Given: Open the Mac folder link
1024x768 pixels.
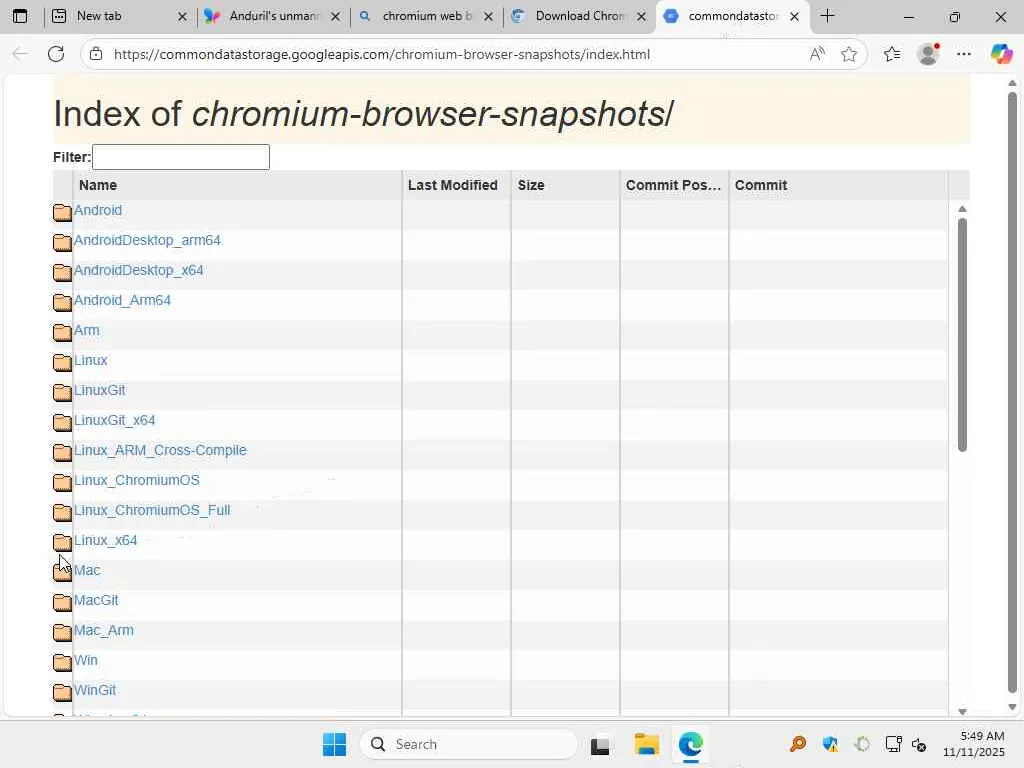Looking at the screenshot, I should [88, 571].
